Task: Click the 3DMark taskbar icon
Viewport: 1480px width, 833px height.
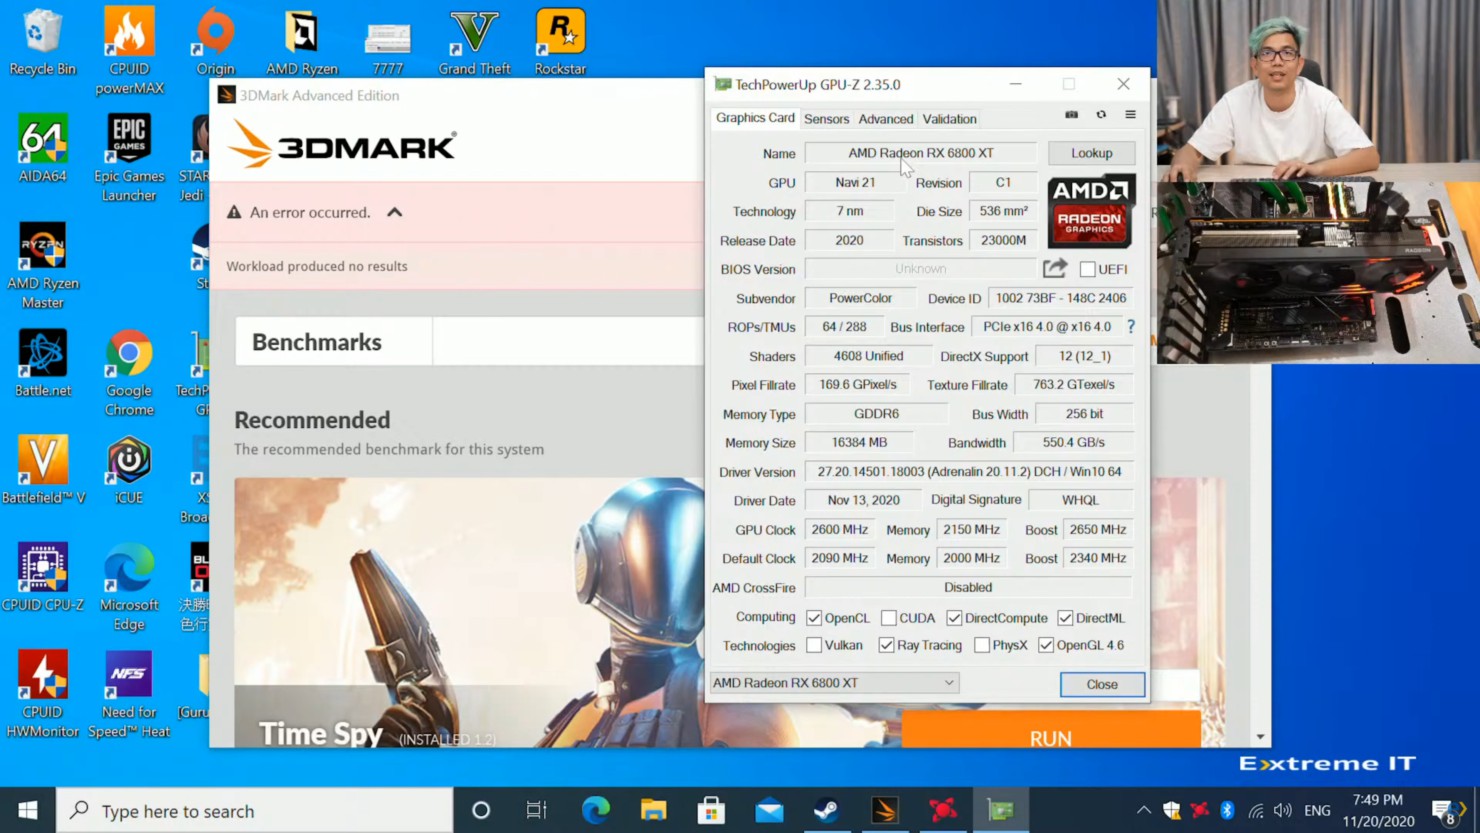Action: tap(885, 810)
